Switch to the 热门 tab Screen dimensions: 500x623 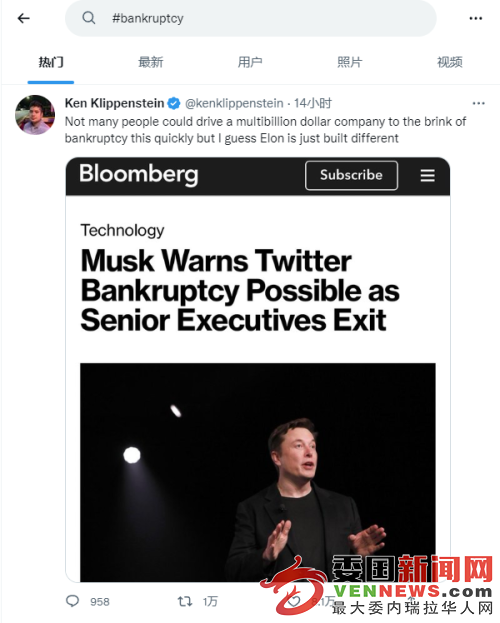coord(51,62)
